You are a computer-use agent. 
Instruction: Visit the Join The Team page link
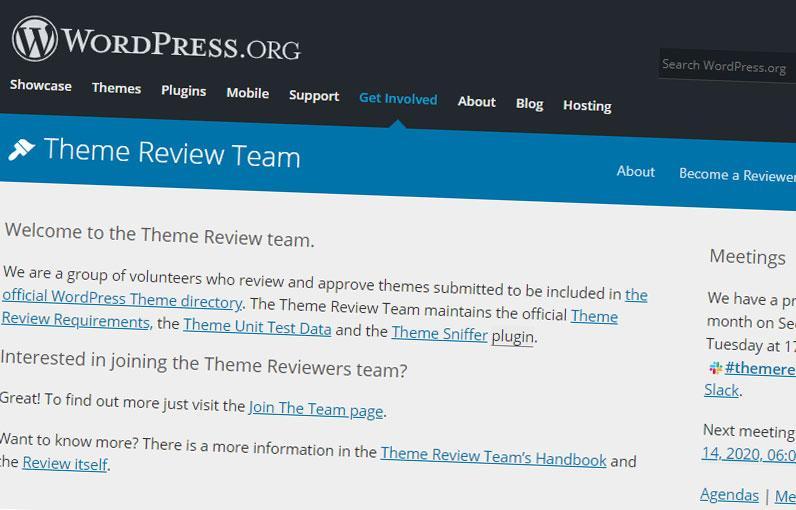(316, 409)
